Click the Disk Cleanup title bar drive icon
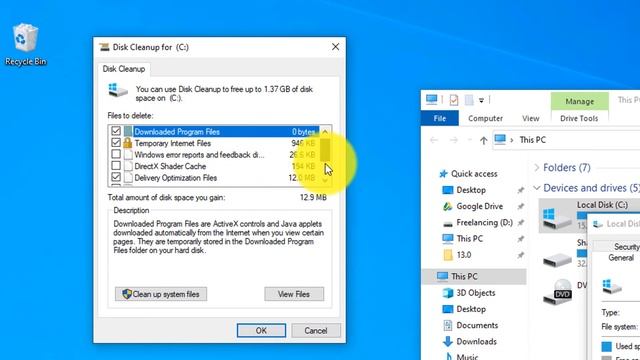Viewport: 640px width, 360px height. click(x=104, y=47)
